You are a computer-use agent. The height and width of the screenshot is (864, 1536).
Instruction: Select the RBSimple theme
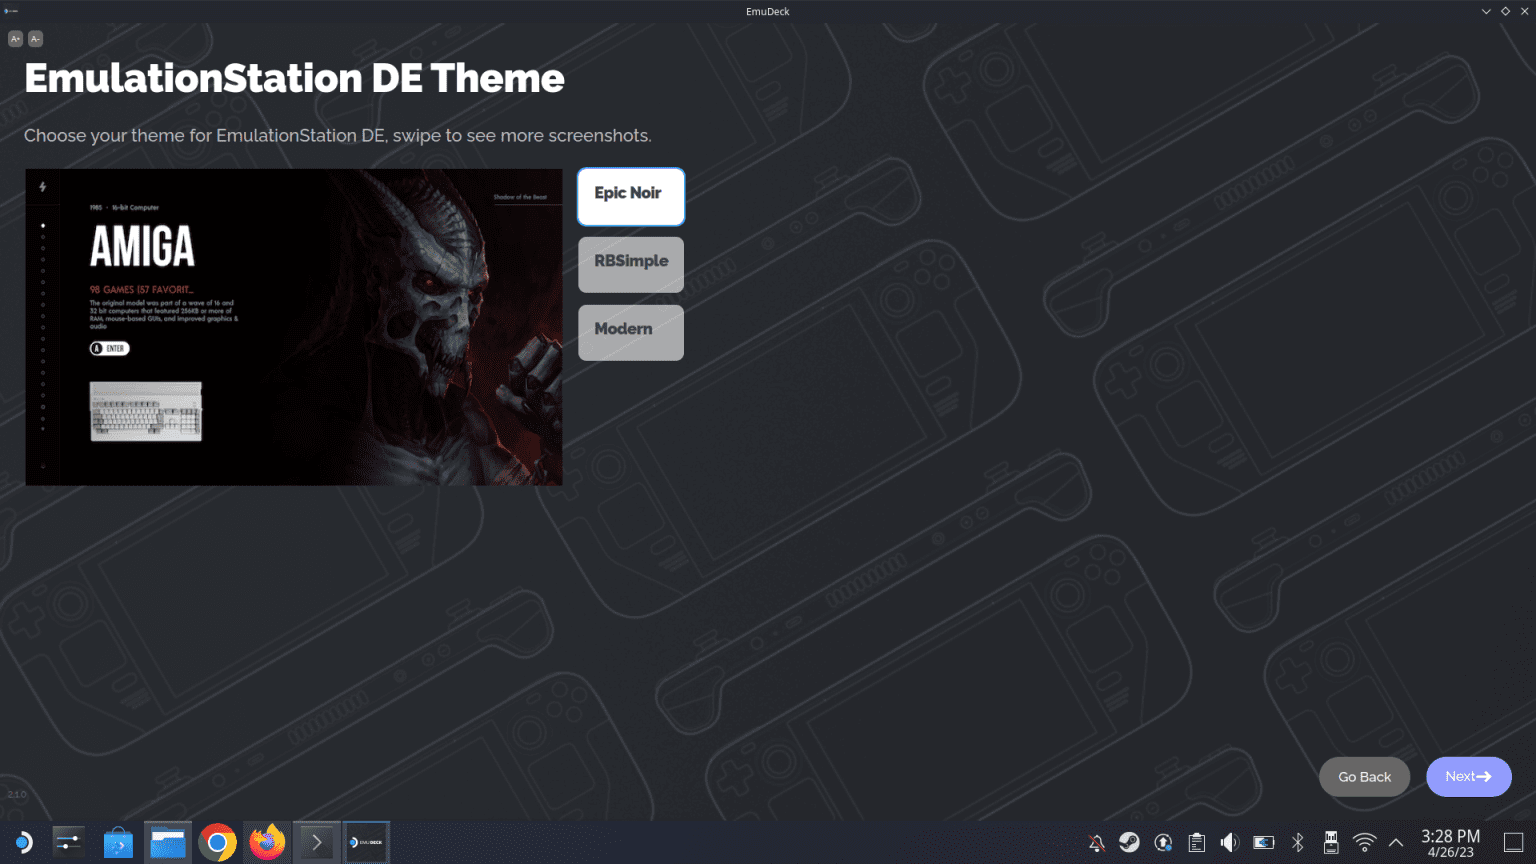coord(630,264)
